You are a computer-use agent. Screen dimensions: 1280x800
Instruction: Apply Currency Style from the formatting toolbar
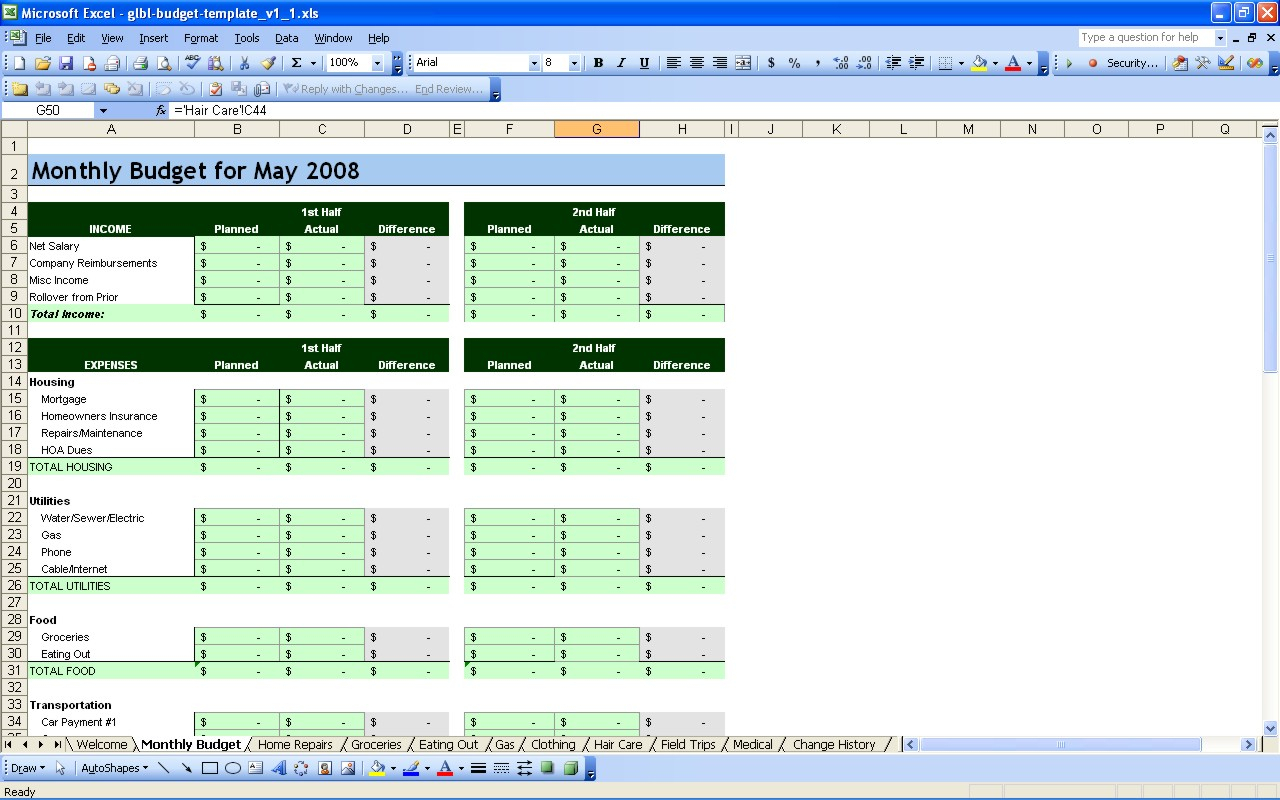coord(771,62)
